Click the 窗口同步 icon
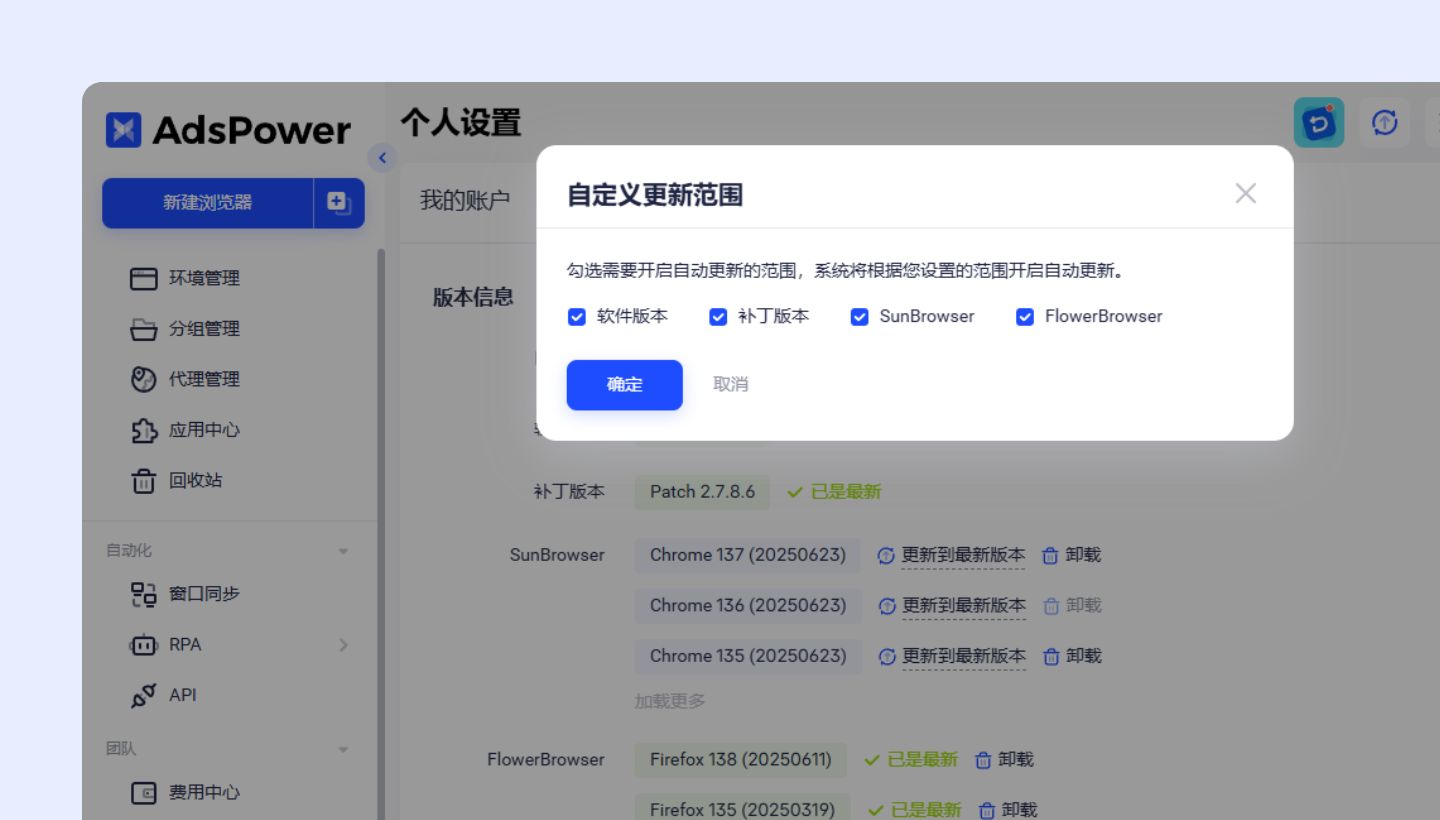The width and height of the screenshot is (1440, 820). pyautogui.click(x=144, y=595)
